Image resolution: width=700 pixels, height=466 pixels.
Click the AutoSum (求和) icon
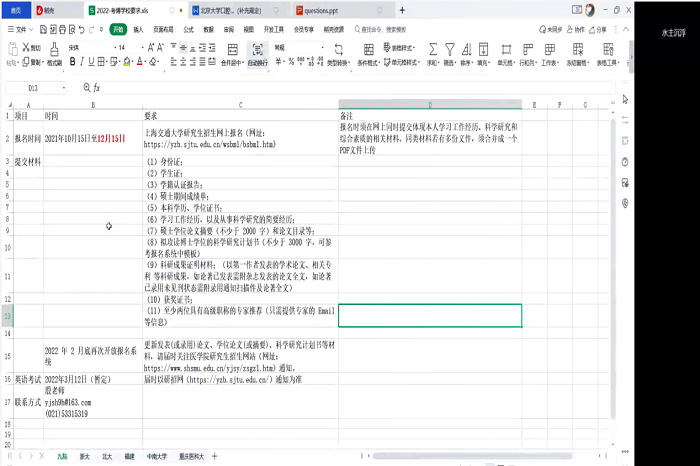[x=433, y=48]
